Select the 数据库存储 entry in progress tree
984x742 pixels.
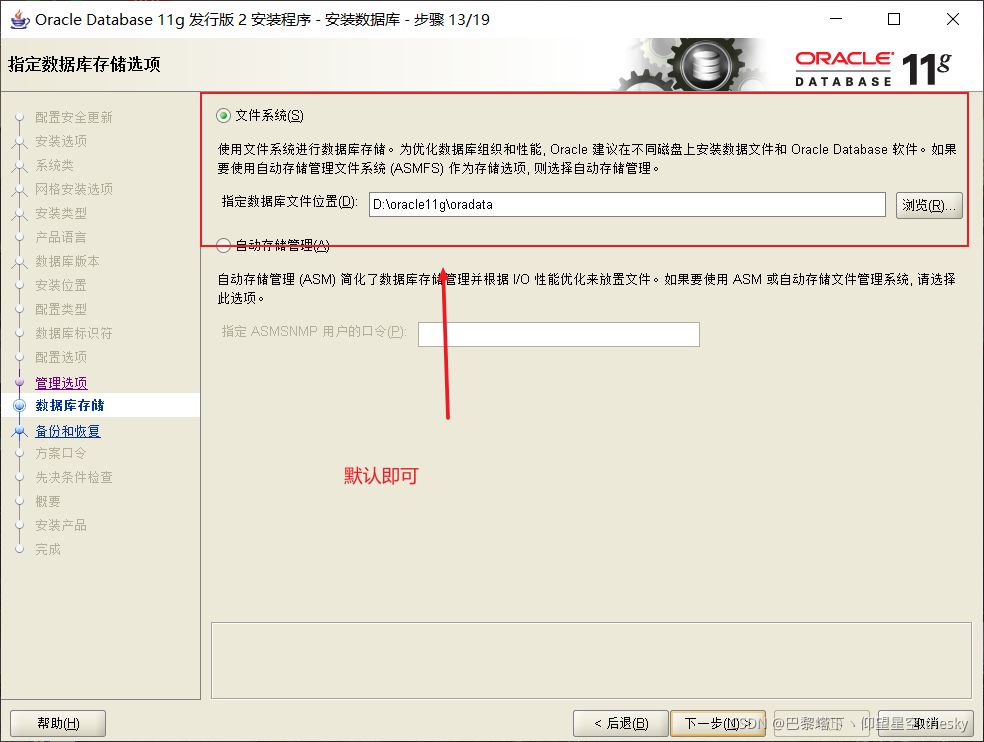[x=70, y=405]
